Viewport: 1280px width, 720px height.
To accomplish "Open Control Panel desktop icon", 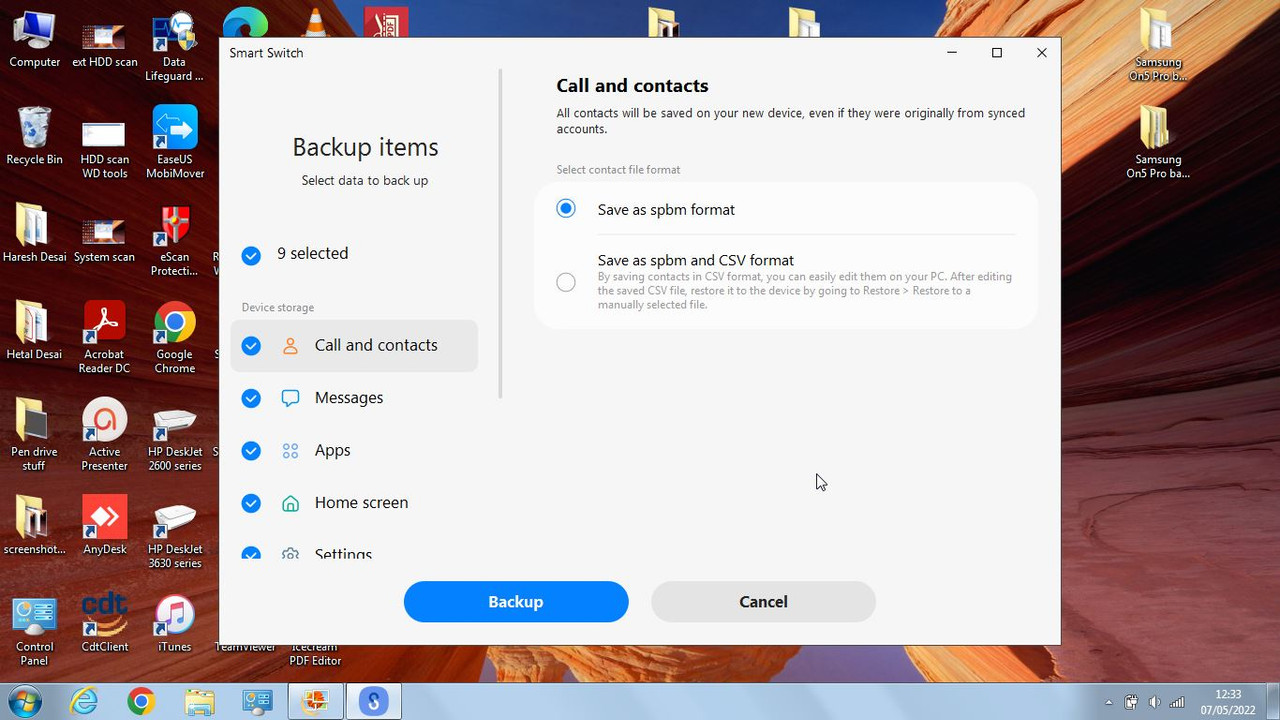I will pos(35,630).
